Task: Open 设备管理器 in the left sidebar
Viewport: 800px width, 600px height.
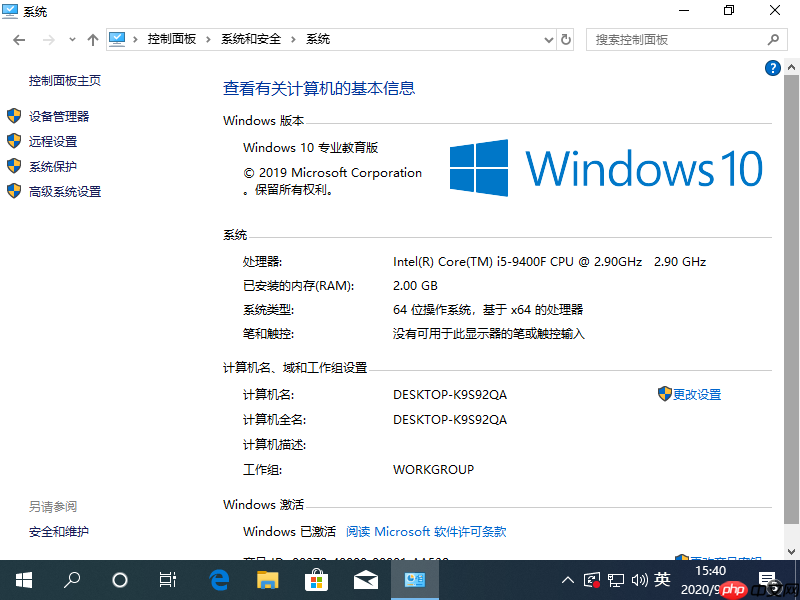Action: (62, 115)
